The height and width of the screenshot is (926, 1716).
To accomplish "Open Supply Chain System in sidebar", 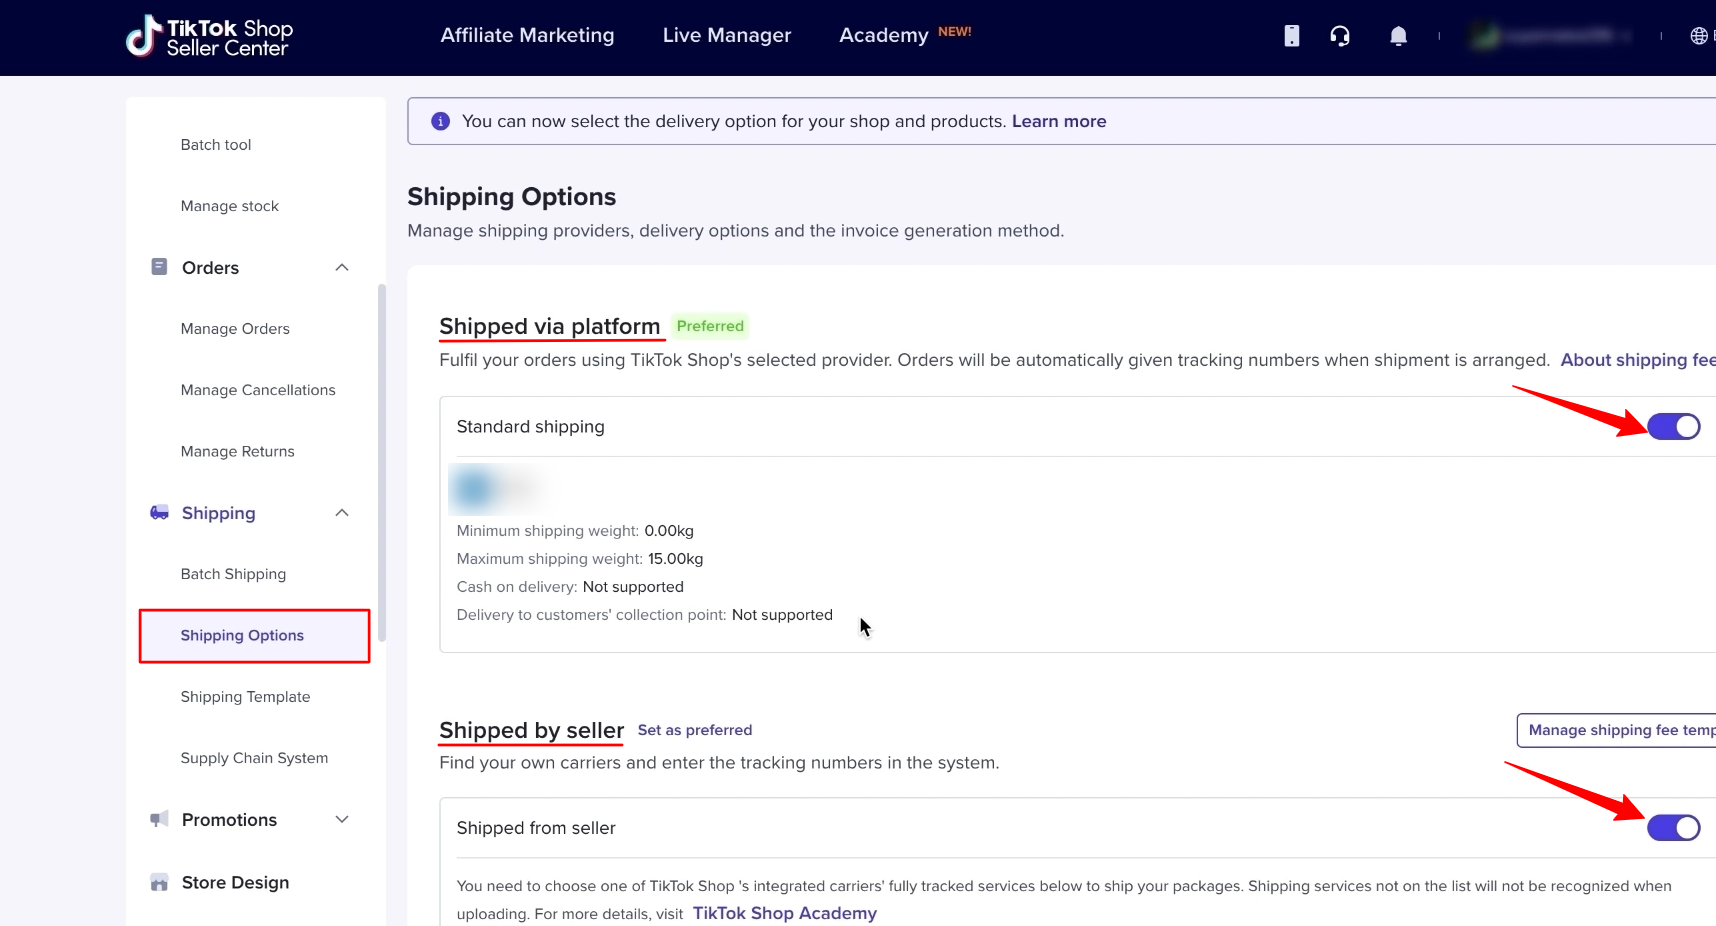I will (254, 758).
